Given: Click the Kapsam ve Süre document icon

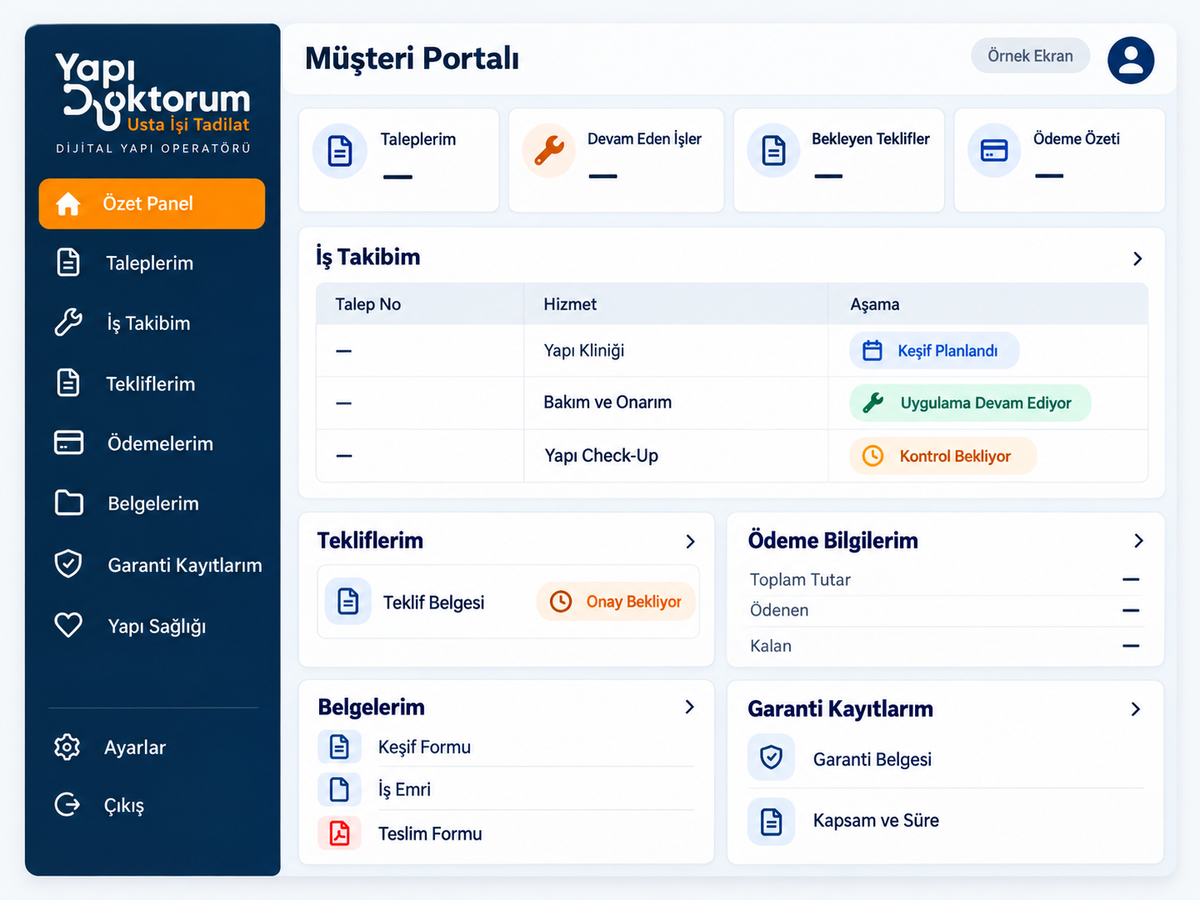Looking at the screenshot, I should [771, 821].
